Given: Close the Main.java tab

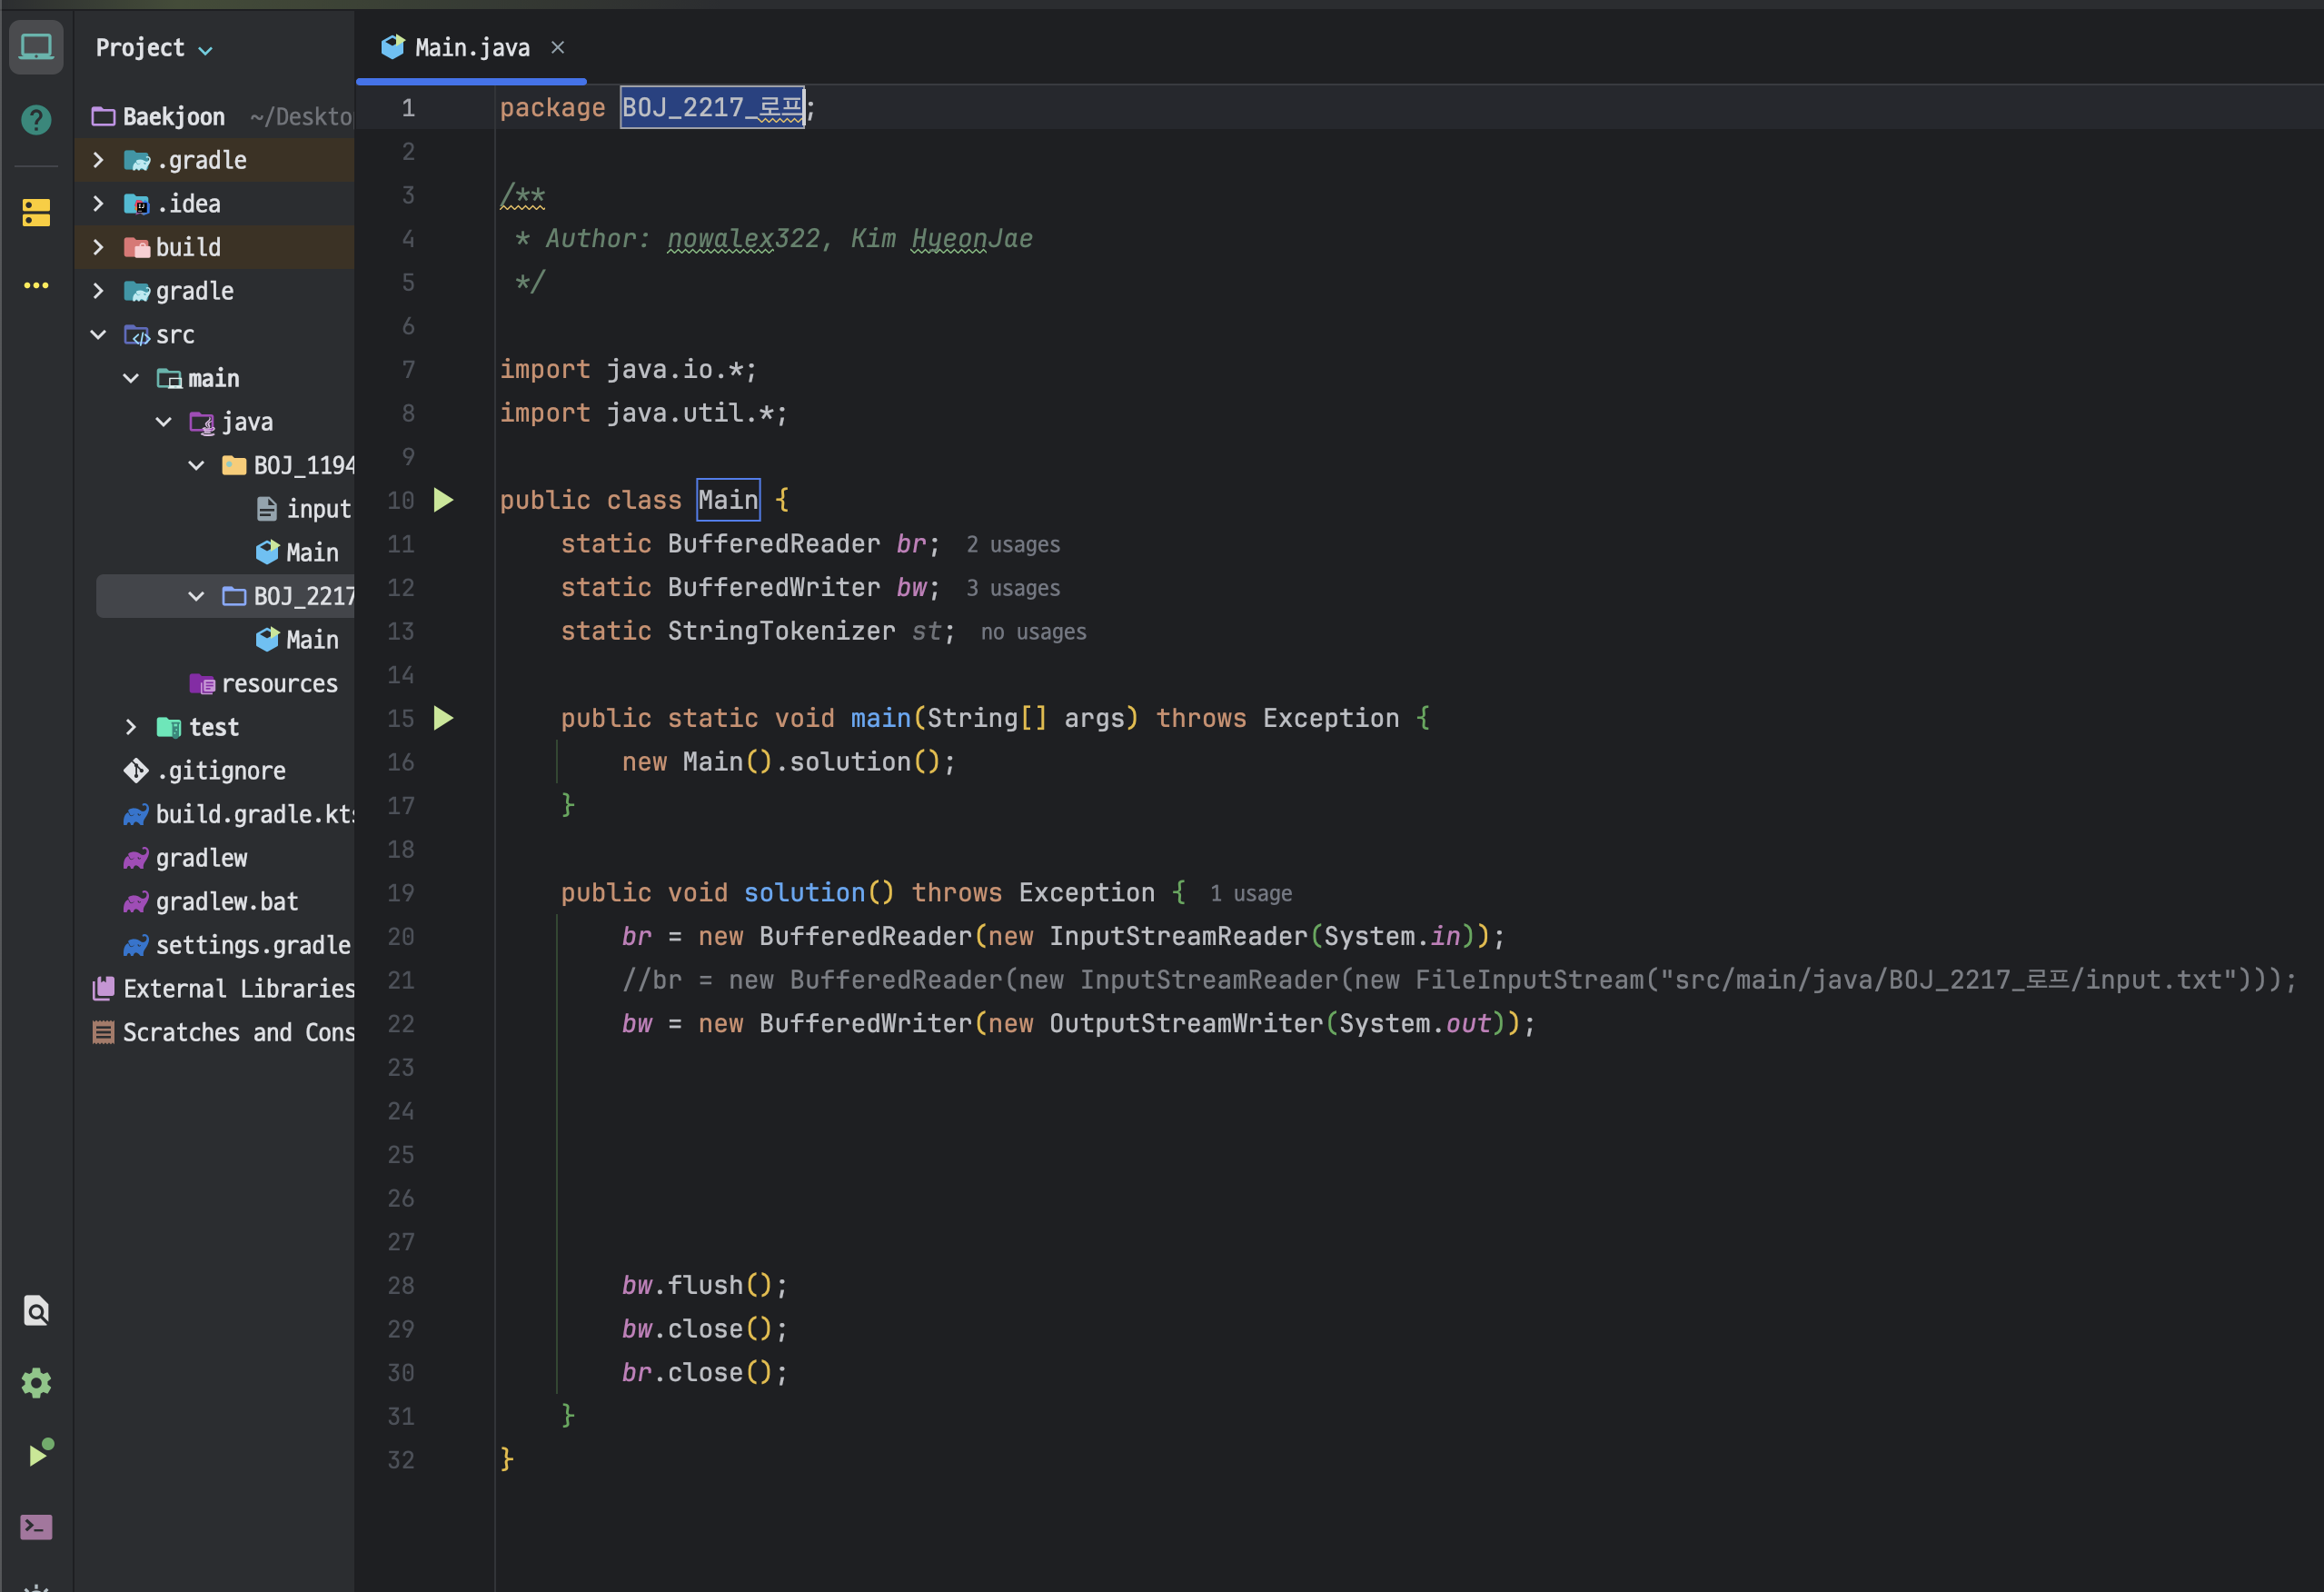Looking at the screenshot, I should coord(558,48).
